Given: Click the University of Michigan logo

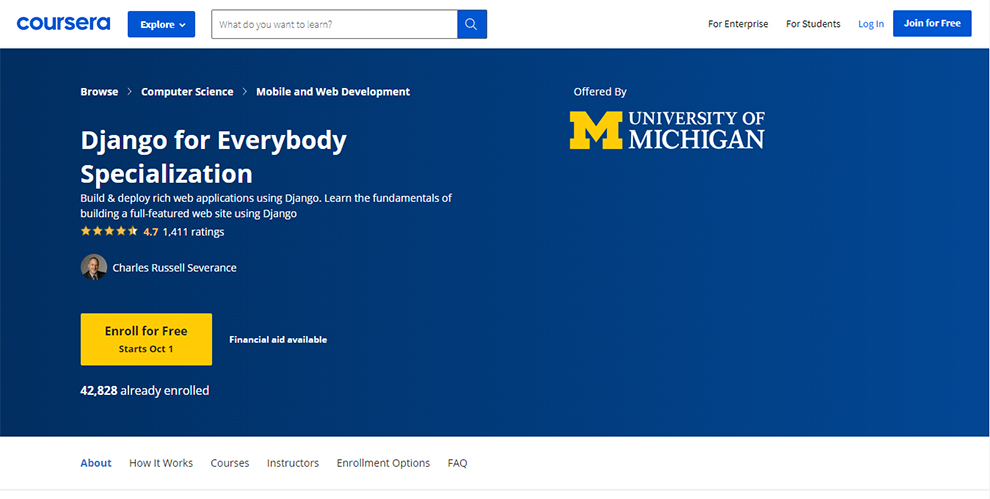Looking at the screenshot, I should pos(667,130).
